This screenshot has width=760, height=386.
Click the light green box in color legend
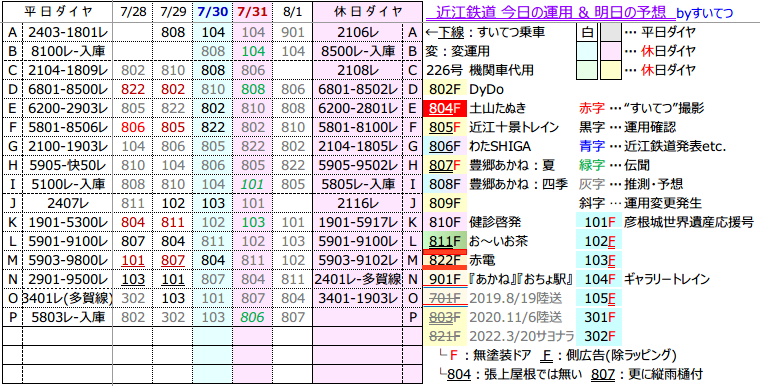(x=587, y=70)
